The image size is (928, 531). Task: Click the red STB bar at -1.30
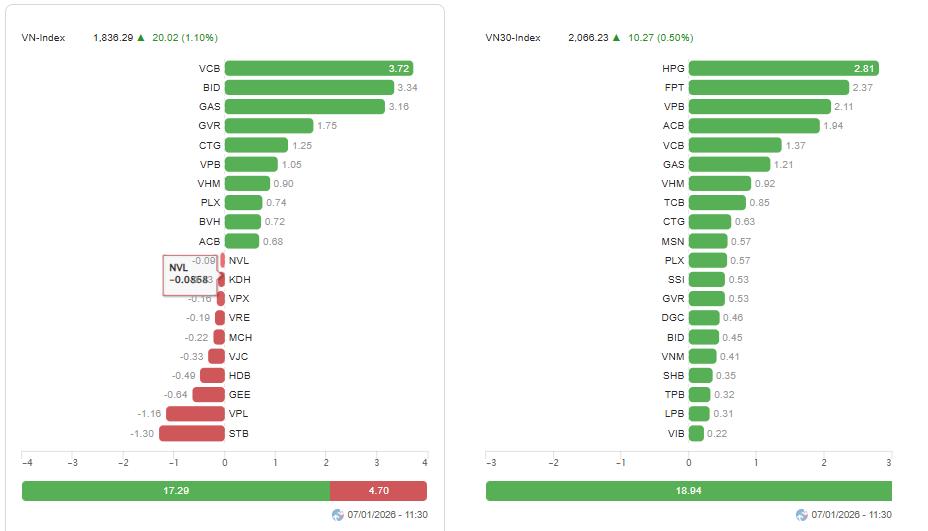[191, 433]
